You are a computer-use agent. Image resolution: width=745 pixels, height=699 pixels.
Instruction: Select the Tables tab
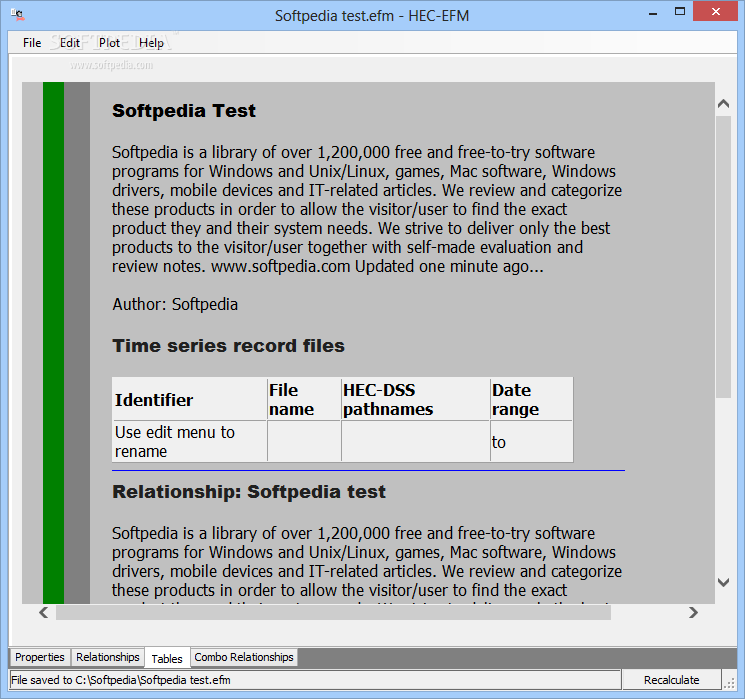pyautogui.click(x=167, y=658)
